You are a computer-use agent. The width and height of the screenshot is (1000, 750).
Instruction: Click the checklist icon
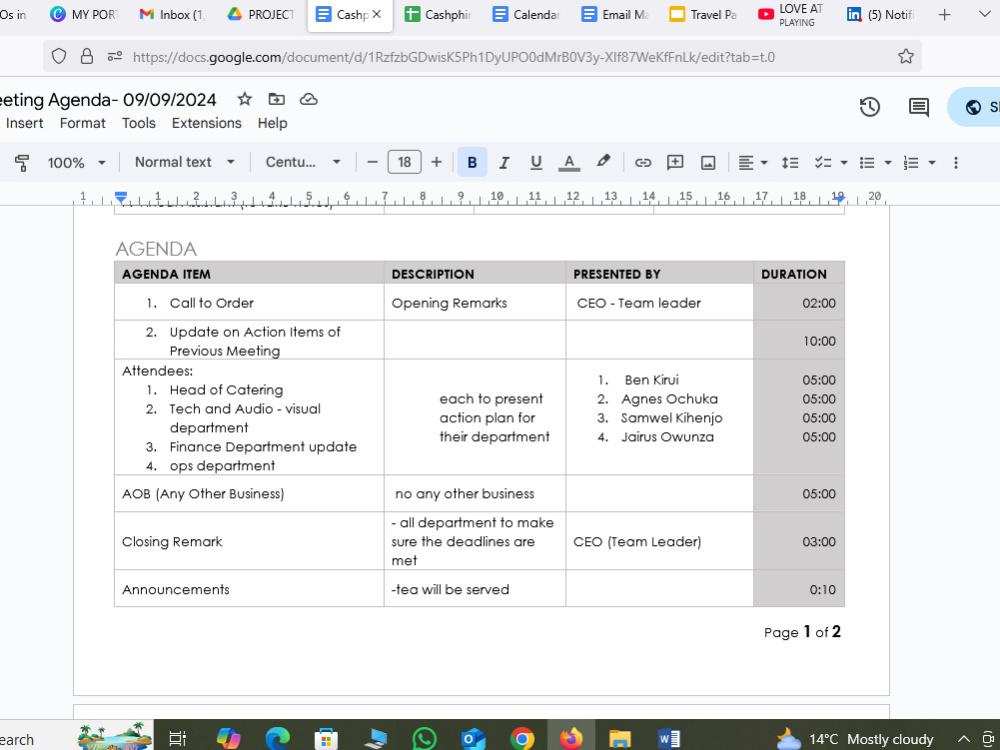click(823, 163)
